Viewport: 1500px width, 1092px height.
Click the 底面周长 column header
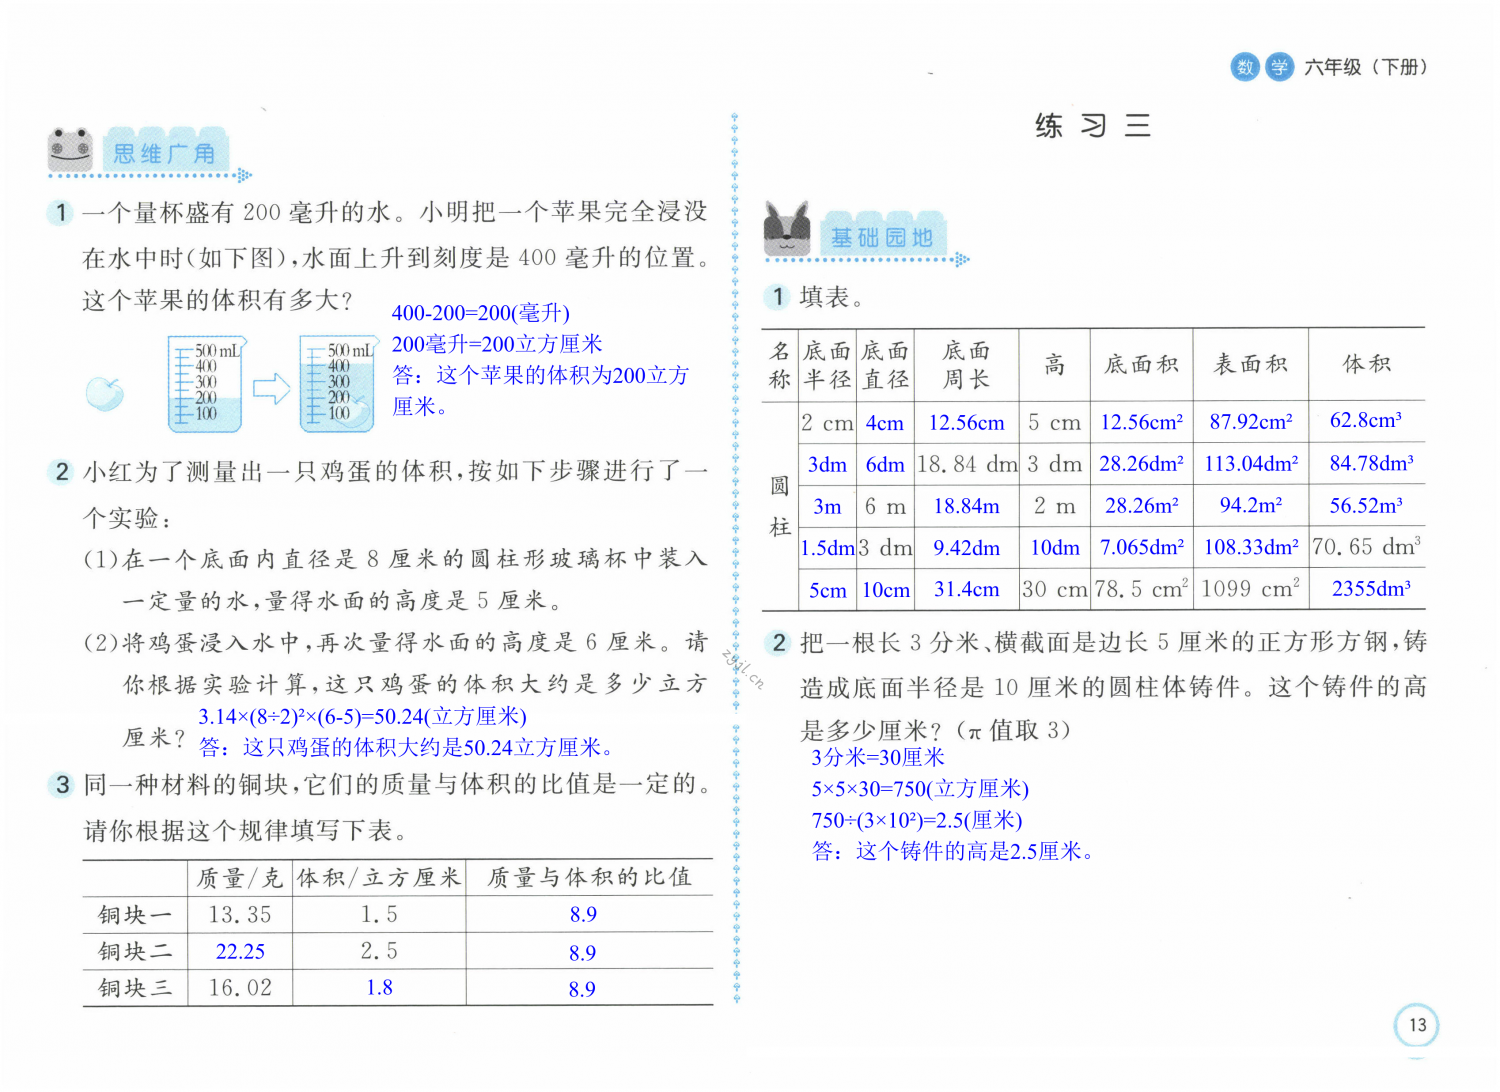coord(966,364)
